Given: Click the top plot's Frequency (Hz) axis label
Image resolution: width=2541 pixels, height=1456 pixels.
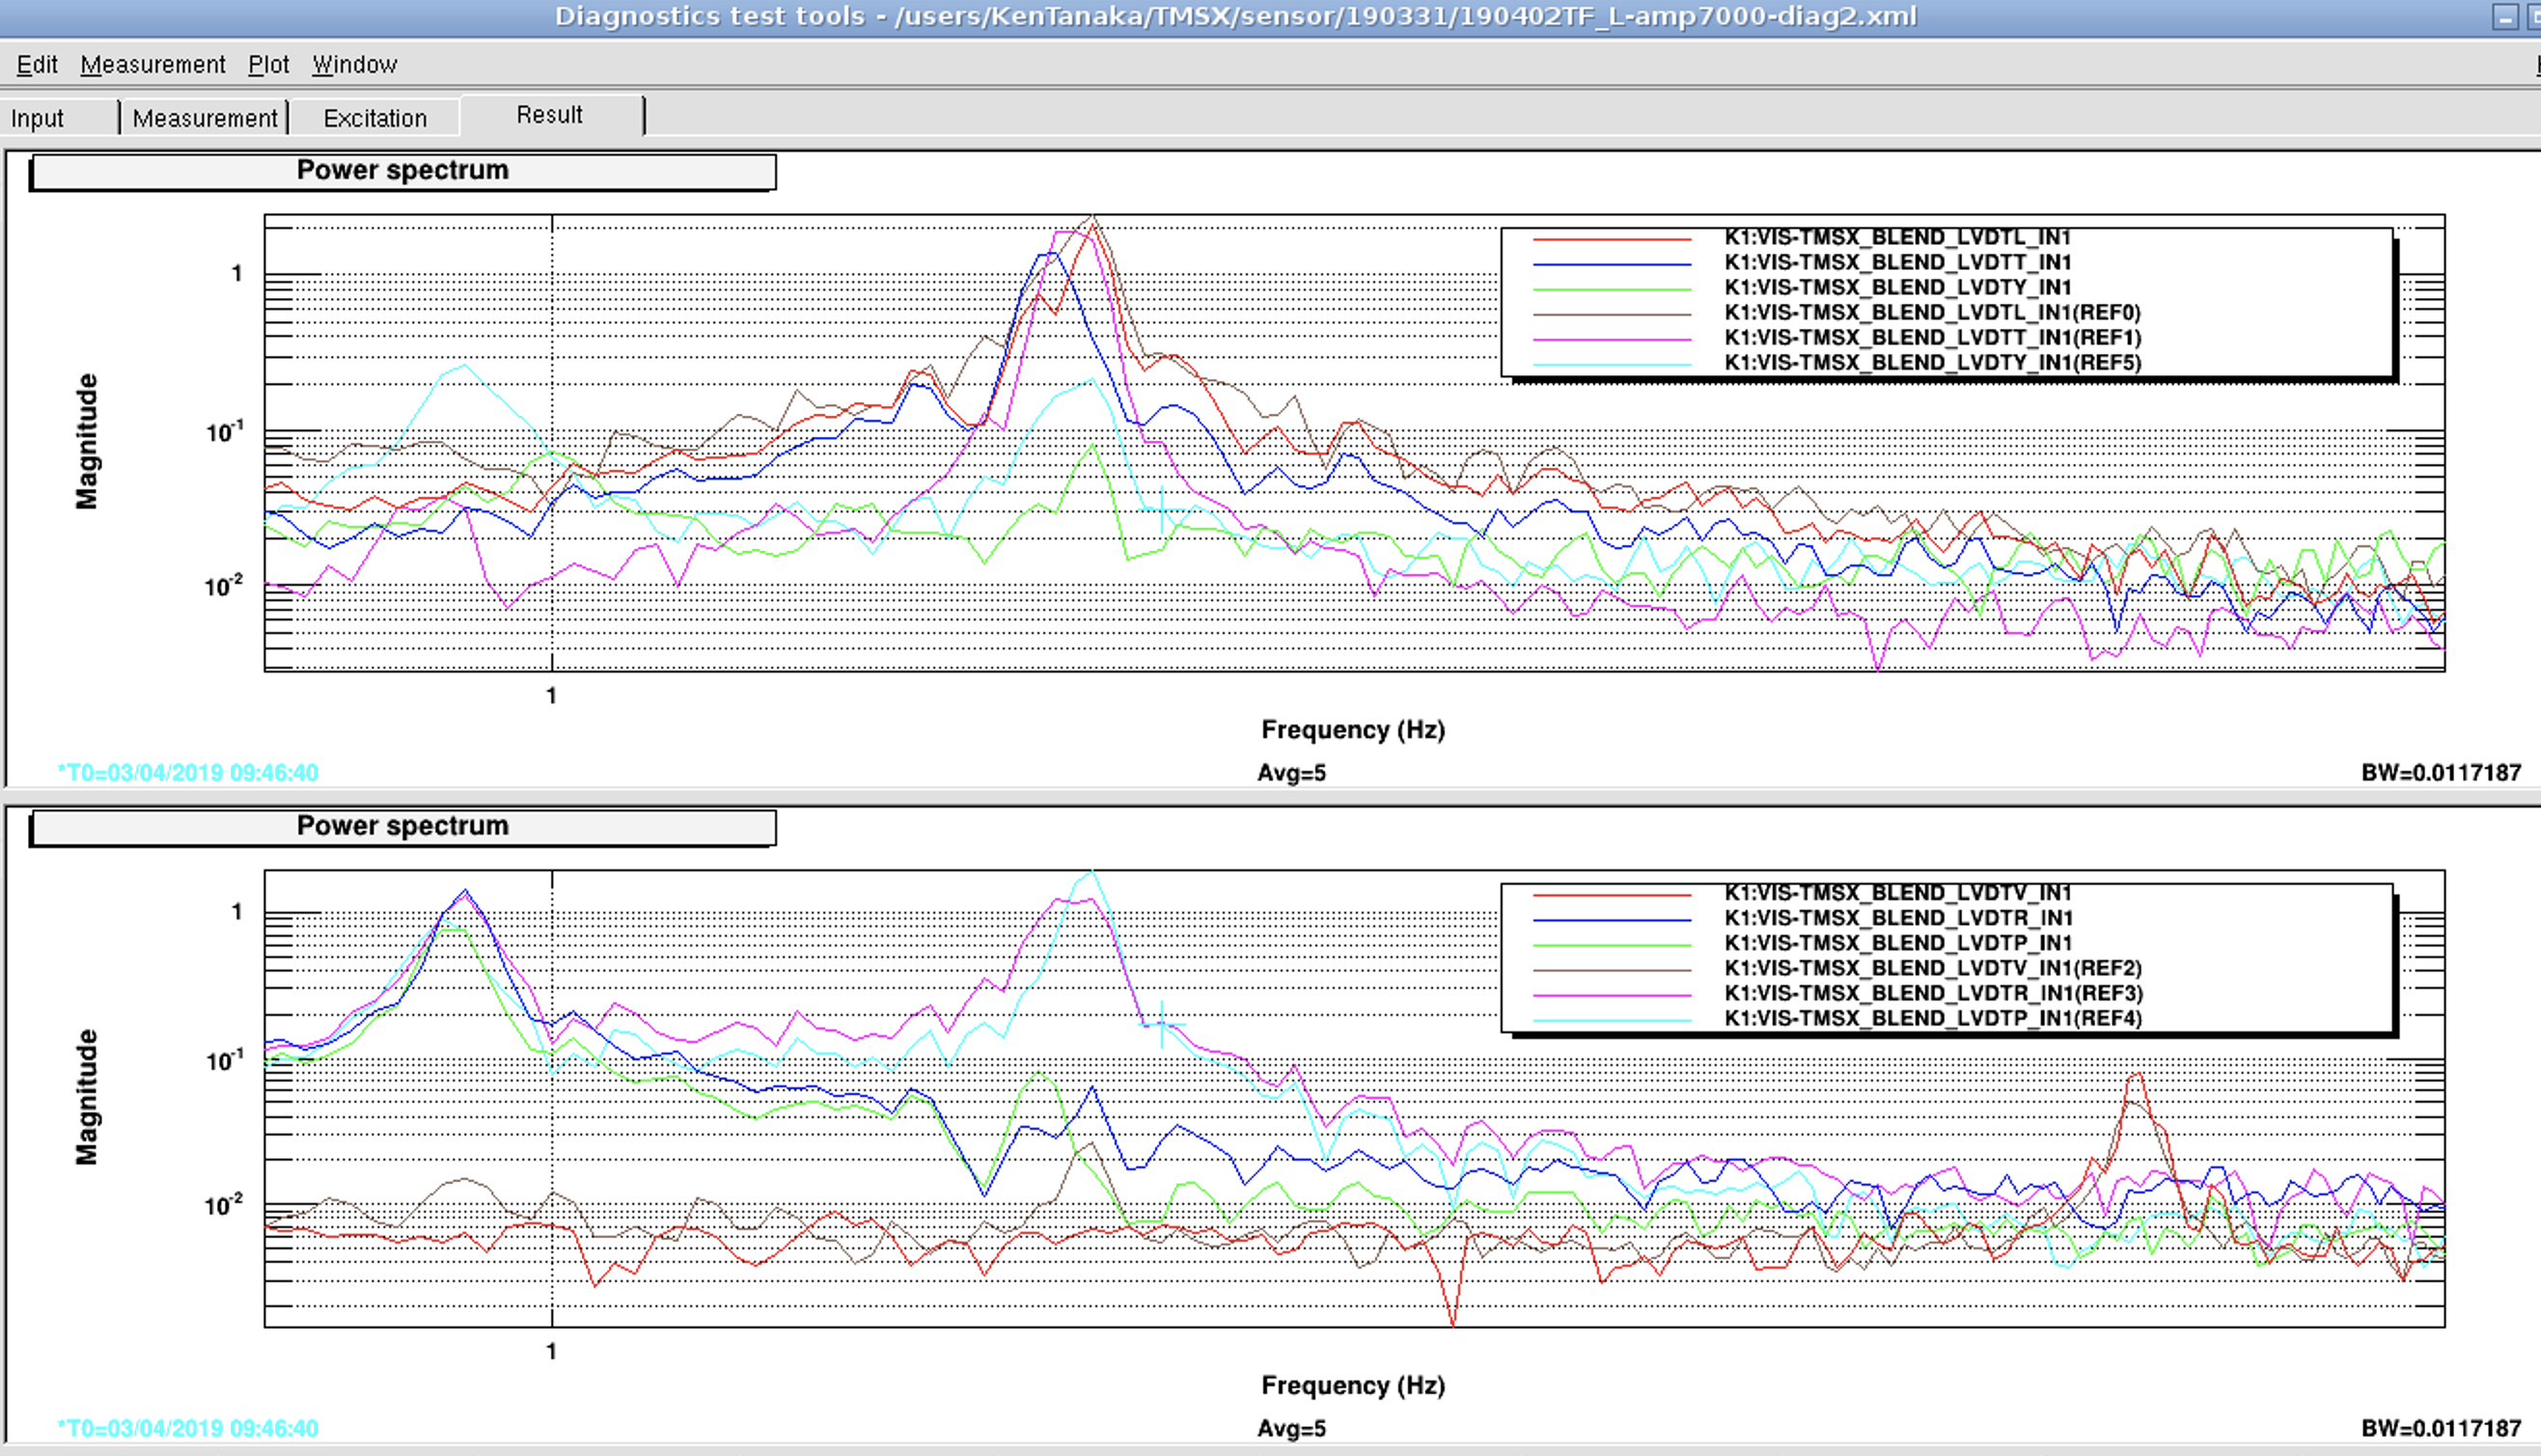Looking at the screenshot, I should click(1352, 730).
